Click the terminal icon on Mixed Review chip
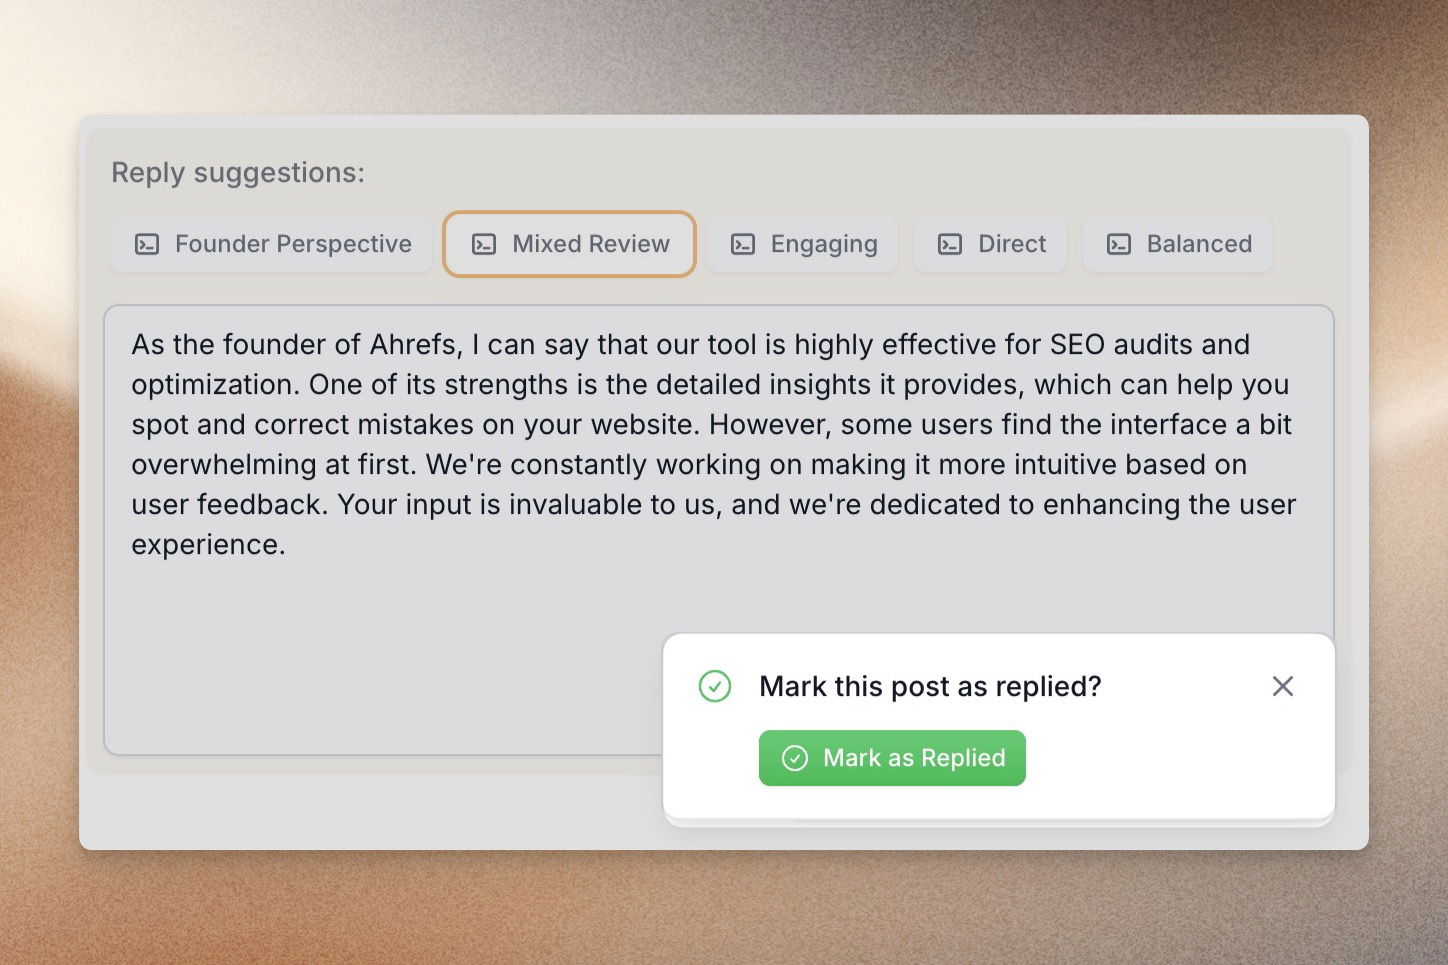The width and height of the screenshot is (1448, 965). pyautogui.click(x=484, y=244)
